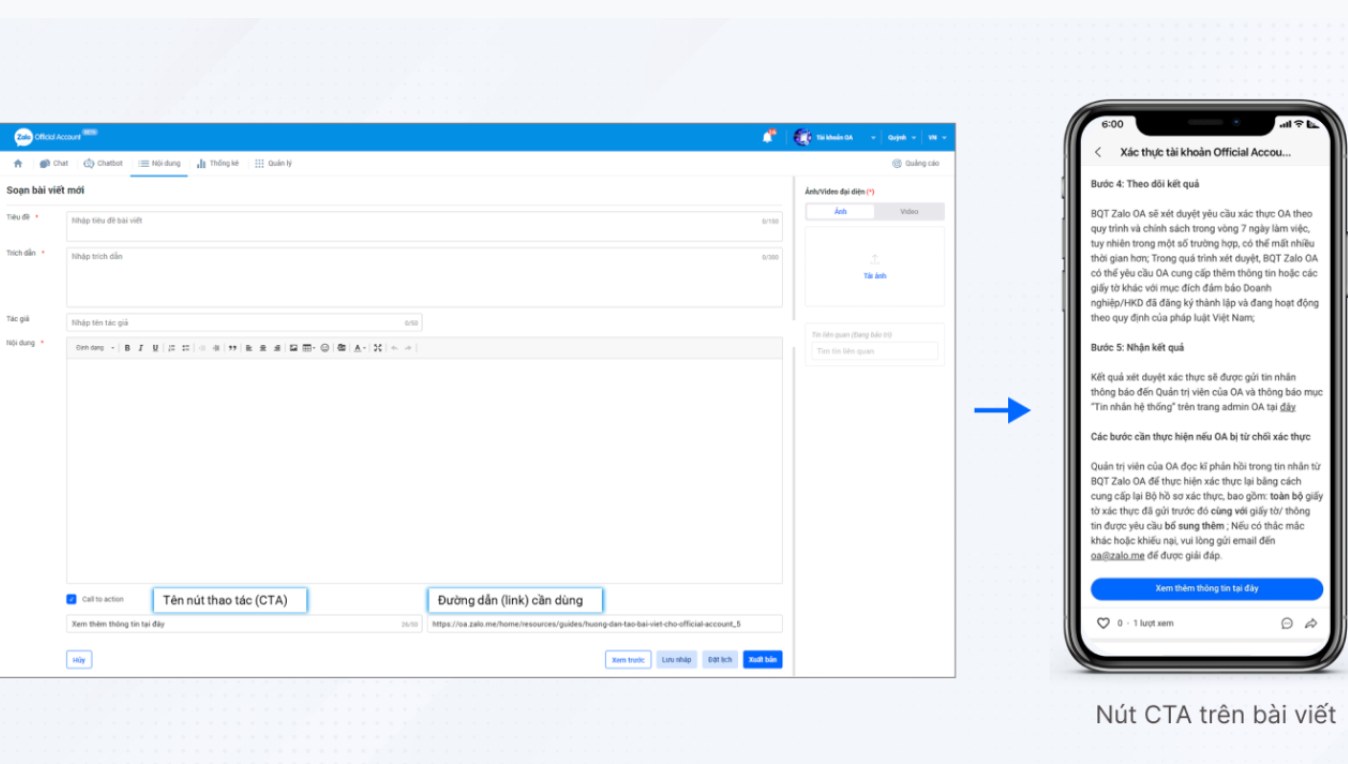Screen dimensions: 1348x764
Task: Expand the Quỳnh user dropdown
Action: [901, 138]
